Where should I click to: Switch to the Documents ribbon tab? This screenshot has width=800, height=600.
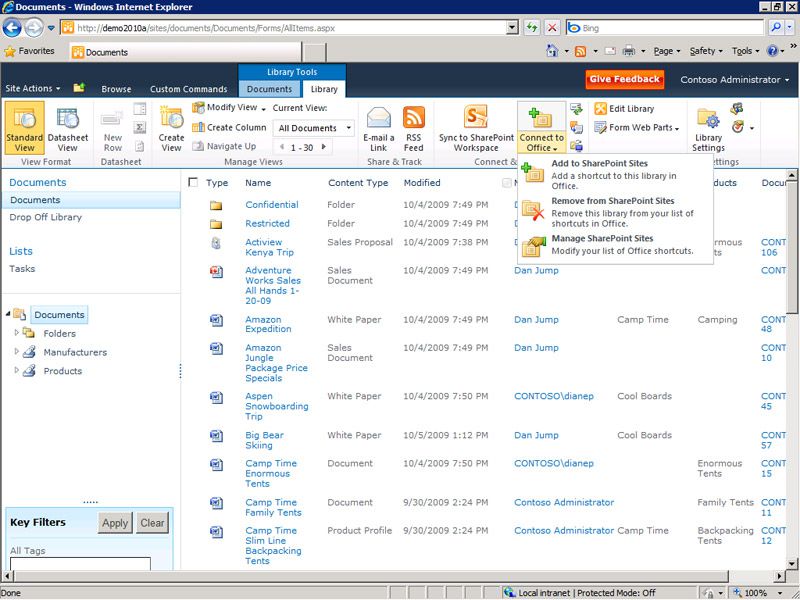coord(269,89)
